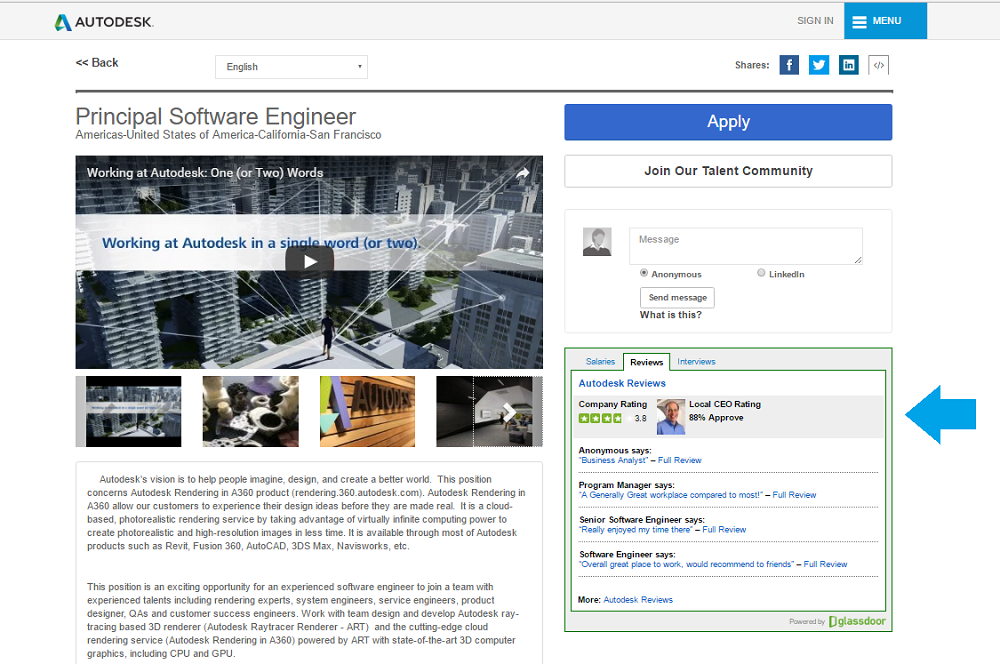Click the next arrow on thumbnail carousel

pyautogui.click(x=509, y=412)
